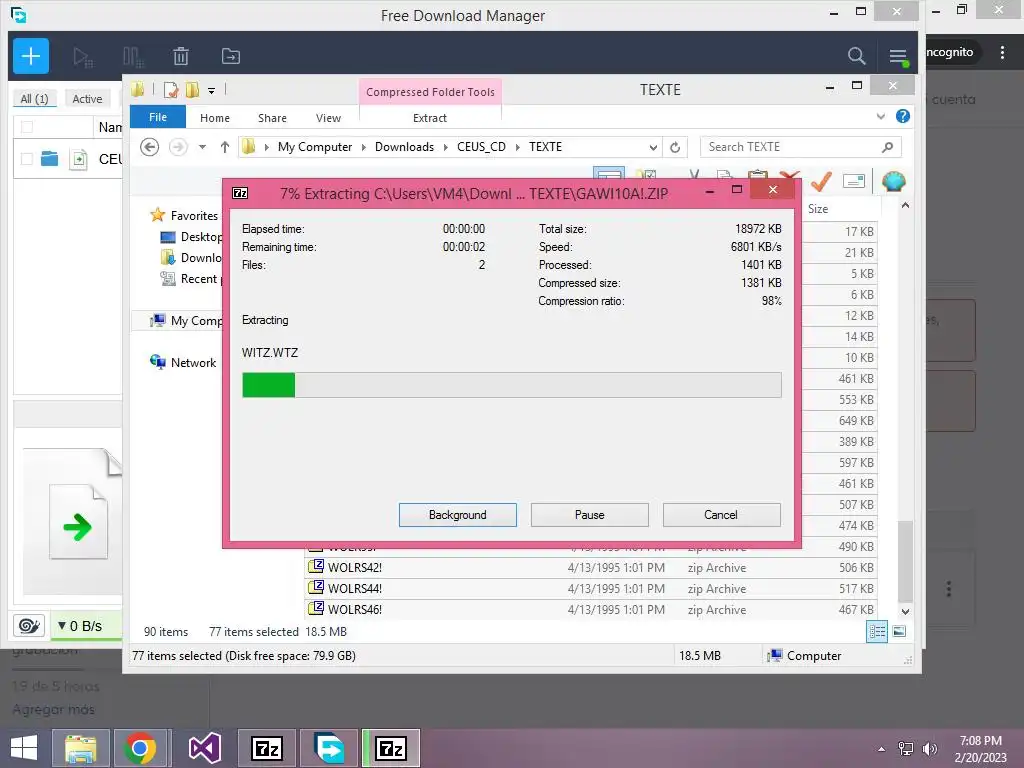Viewport: 1024px width, 768px height.
Task: Click the start-all downloads icon in Free Download Manager
Action: (83, 57)
